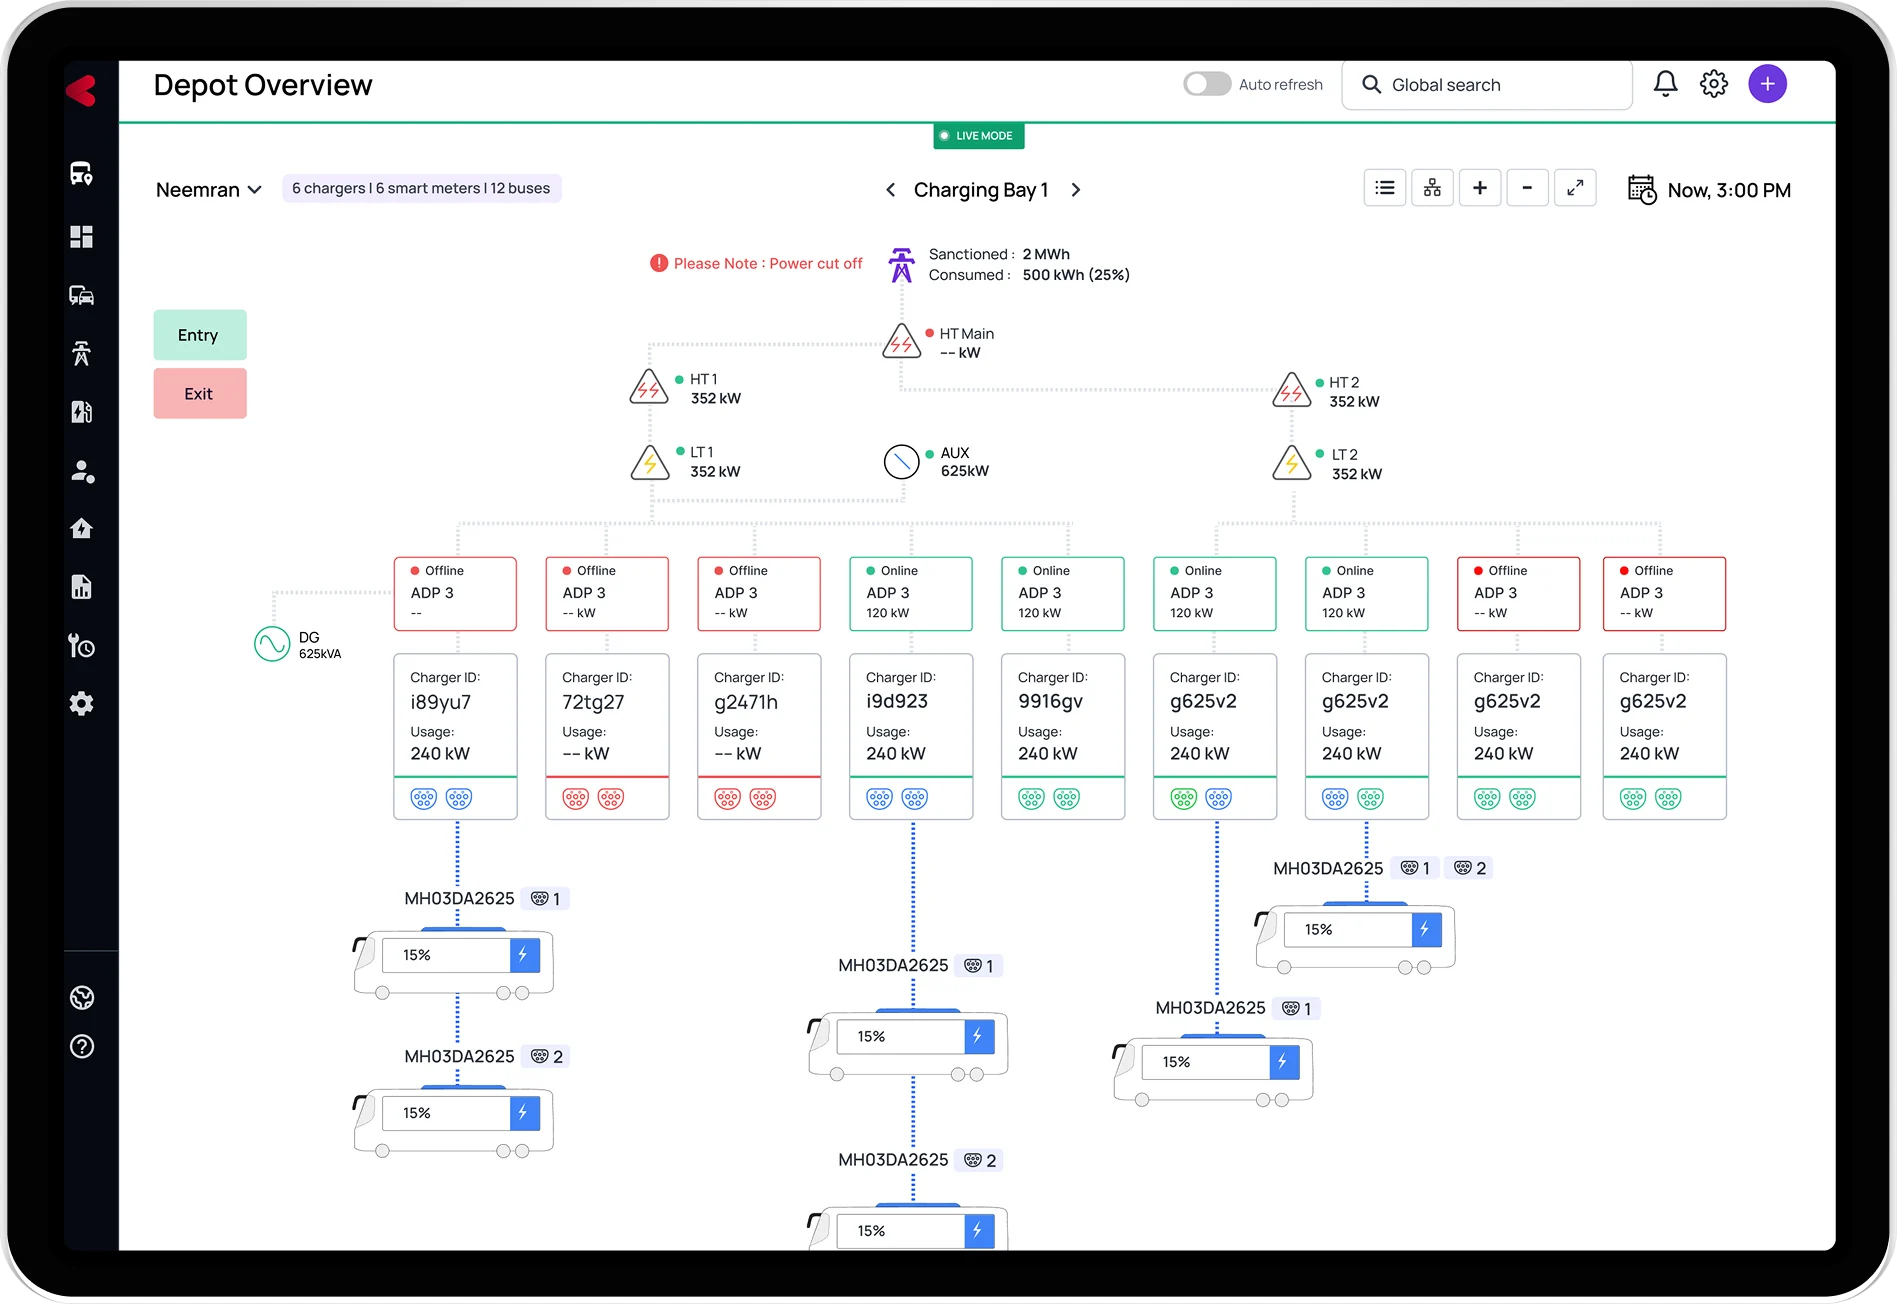
Task: Open settings gear in top bar
Action: [x=1714, y=84]
